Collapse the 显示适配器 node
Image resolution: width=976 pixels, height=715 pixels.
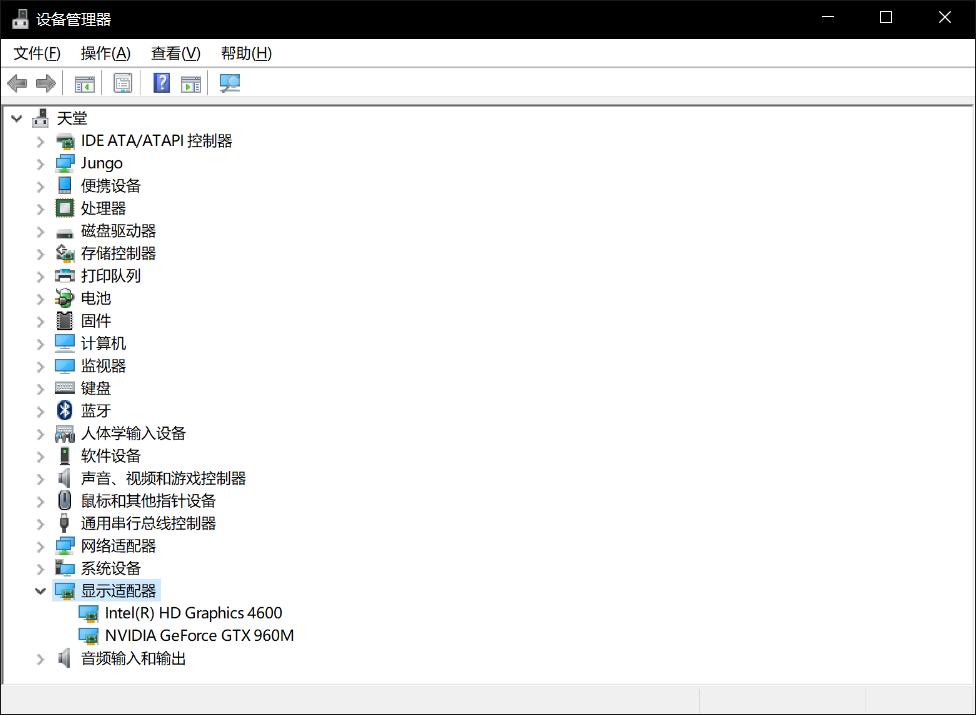tap(40, 591)
